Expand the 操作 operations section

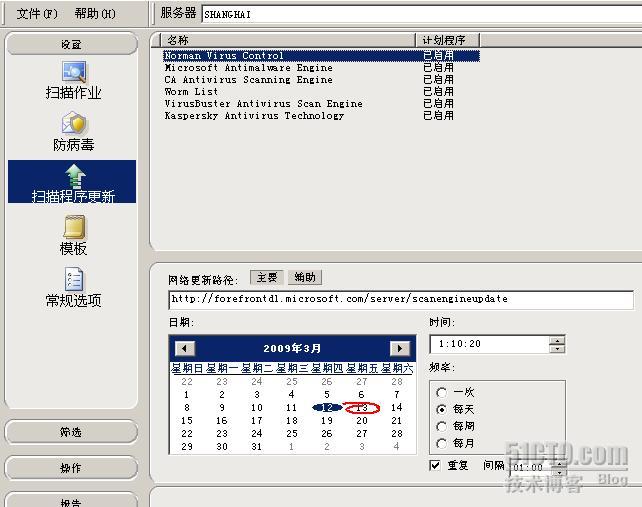tap(71, 467)
